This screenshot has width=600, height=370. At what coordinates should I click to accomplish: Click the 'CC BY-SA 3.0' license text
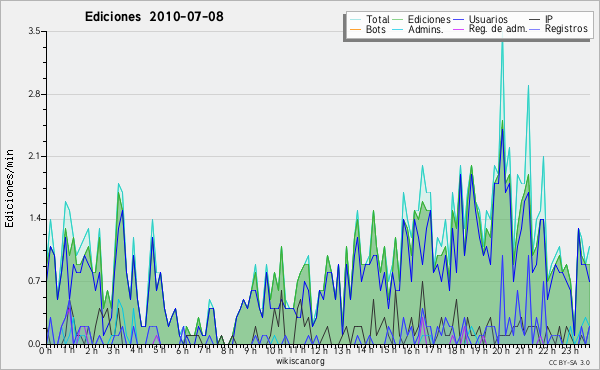point(569,362)
